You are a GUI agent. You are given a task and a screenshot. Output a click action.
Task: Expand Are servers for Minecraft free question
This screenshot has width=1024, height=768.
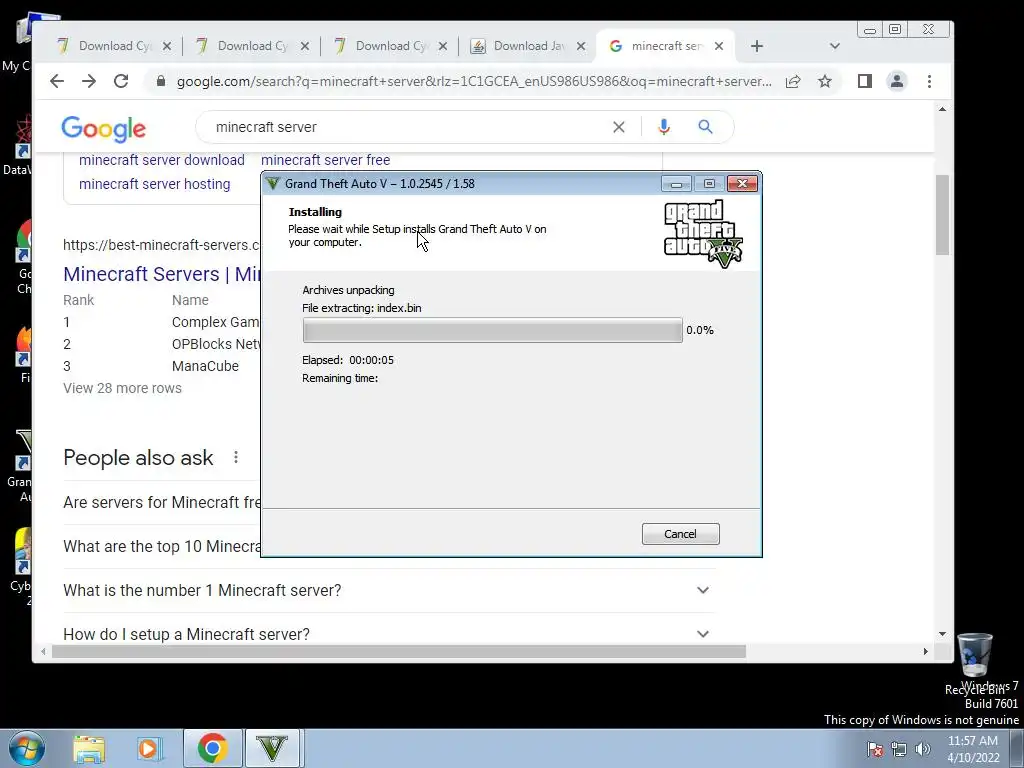pyautogui.click(x=162, y=502)
